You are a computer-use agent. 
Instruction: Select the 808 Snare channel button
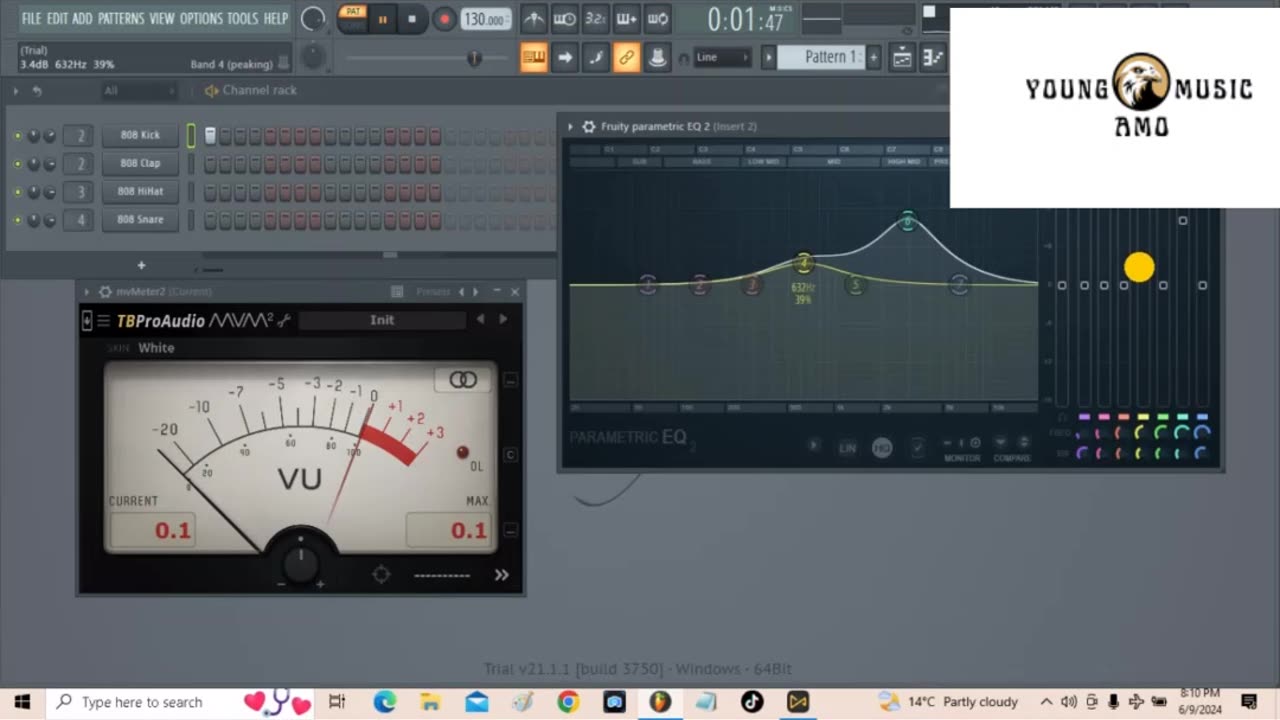click(x=140, y=219)
